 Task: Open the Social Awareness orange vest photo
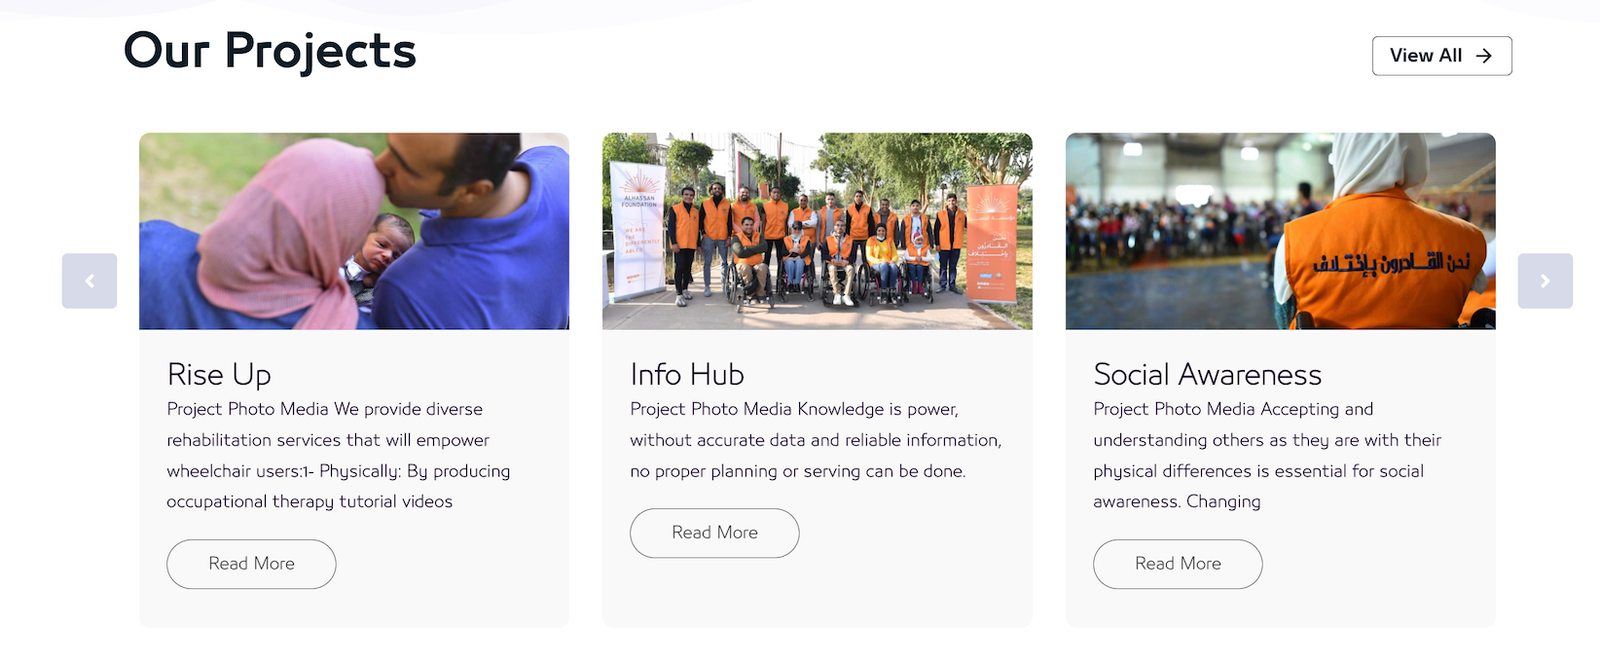[x=1281, y=231]
